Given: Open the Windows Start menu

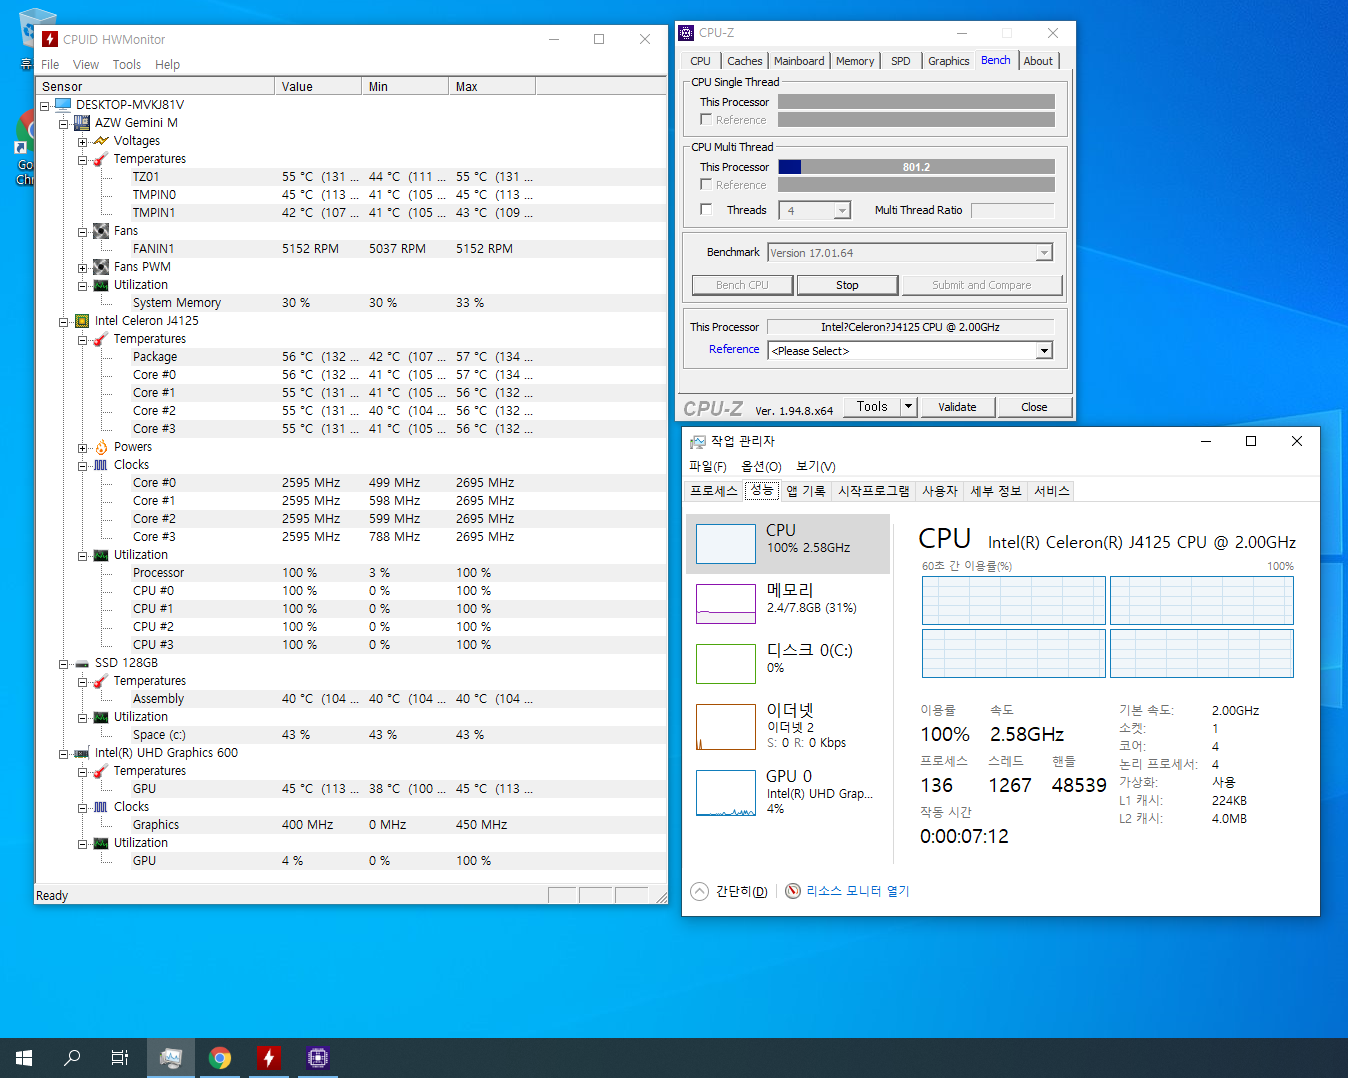Looking at the screenshot, I should pyautogui.click(x=24, y=1058).
